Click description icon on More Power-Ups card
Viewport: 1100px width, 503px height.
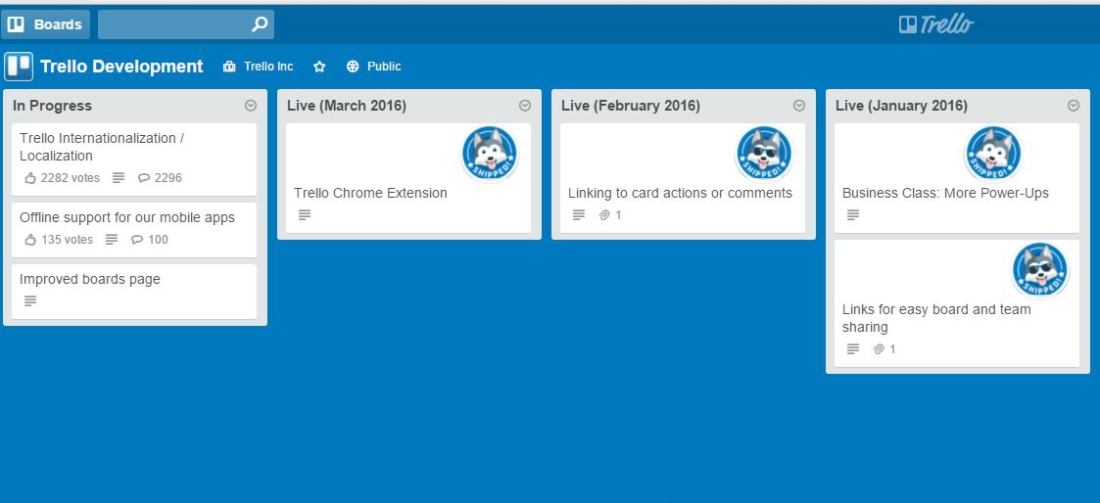click(x=853, y=215)
